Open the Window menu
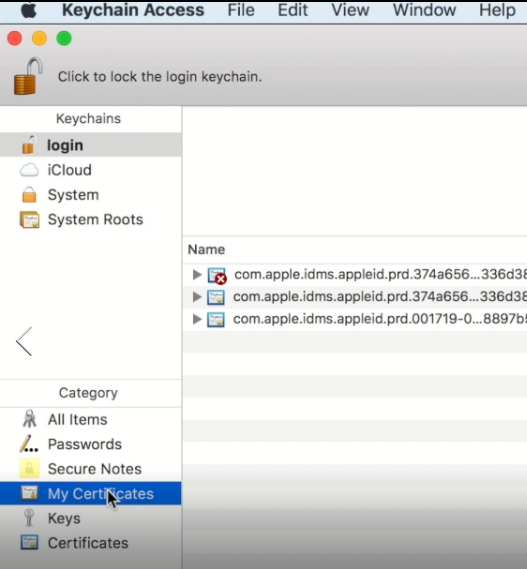The height and width of the screenshot is (569, 527). (x=424, y=10)
